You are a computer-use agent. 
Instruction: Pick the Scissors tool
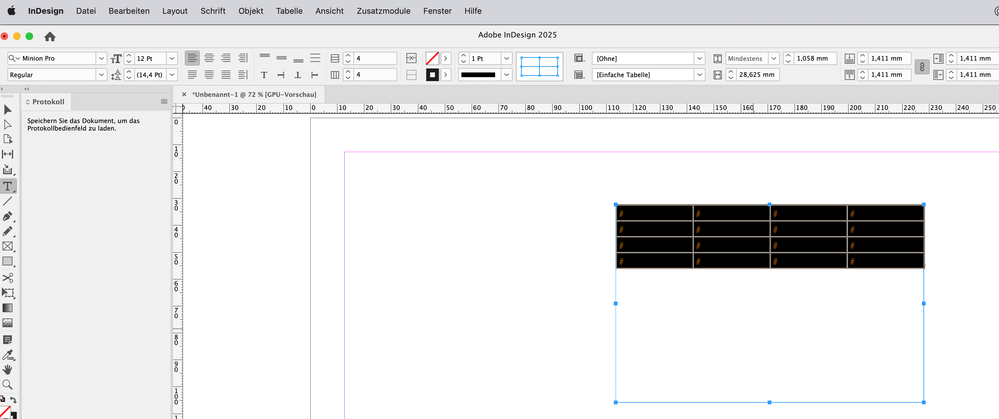(8, 277)
